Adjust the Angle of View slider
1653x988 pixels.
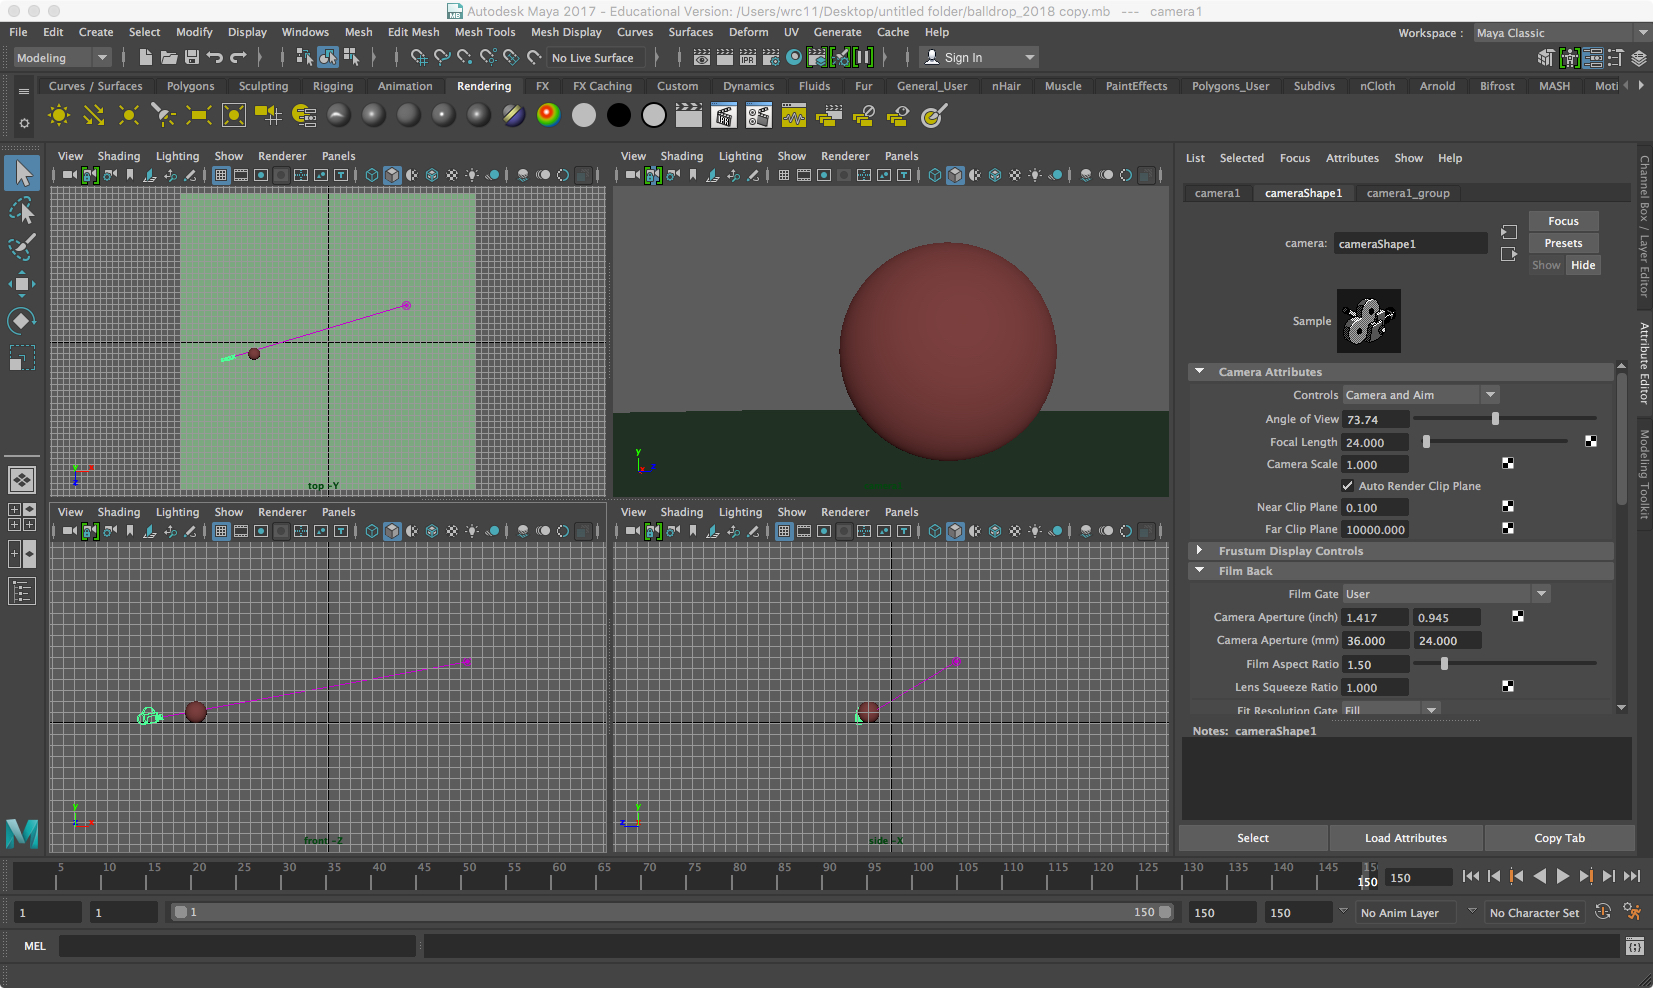1495,419
